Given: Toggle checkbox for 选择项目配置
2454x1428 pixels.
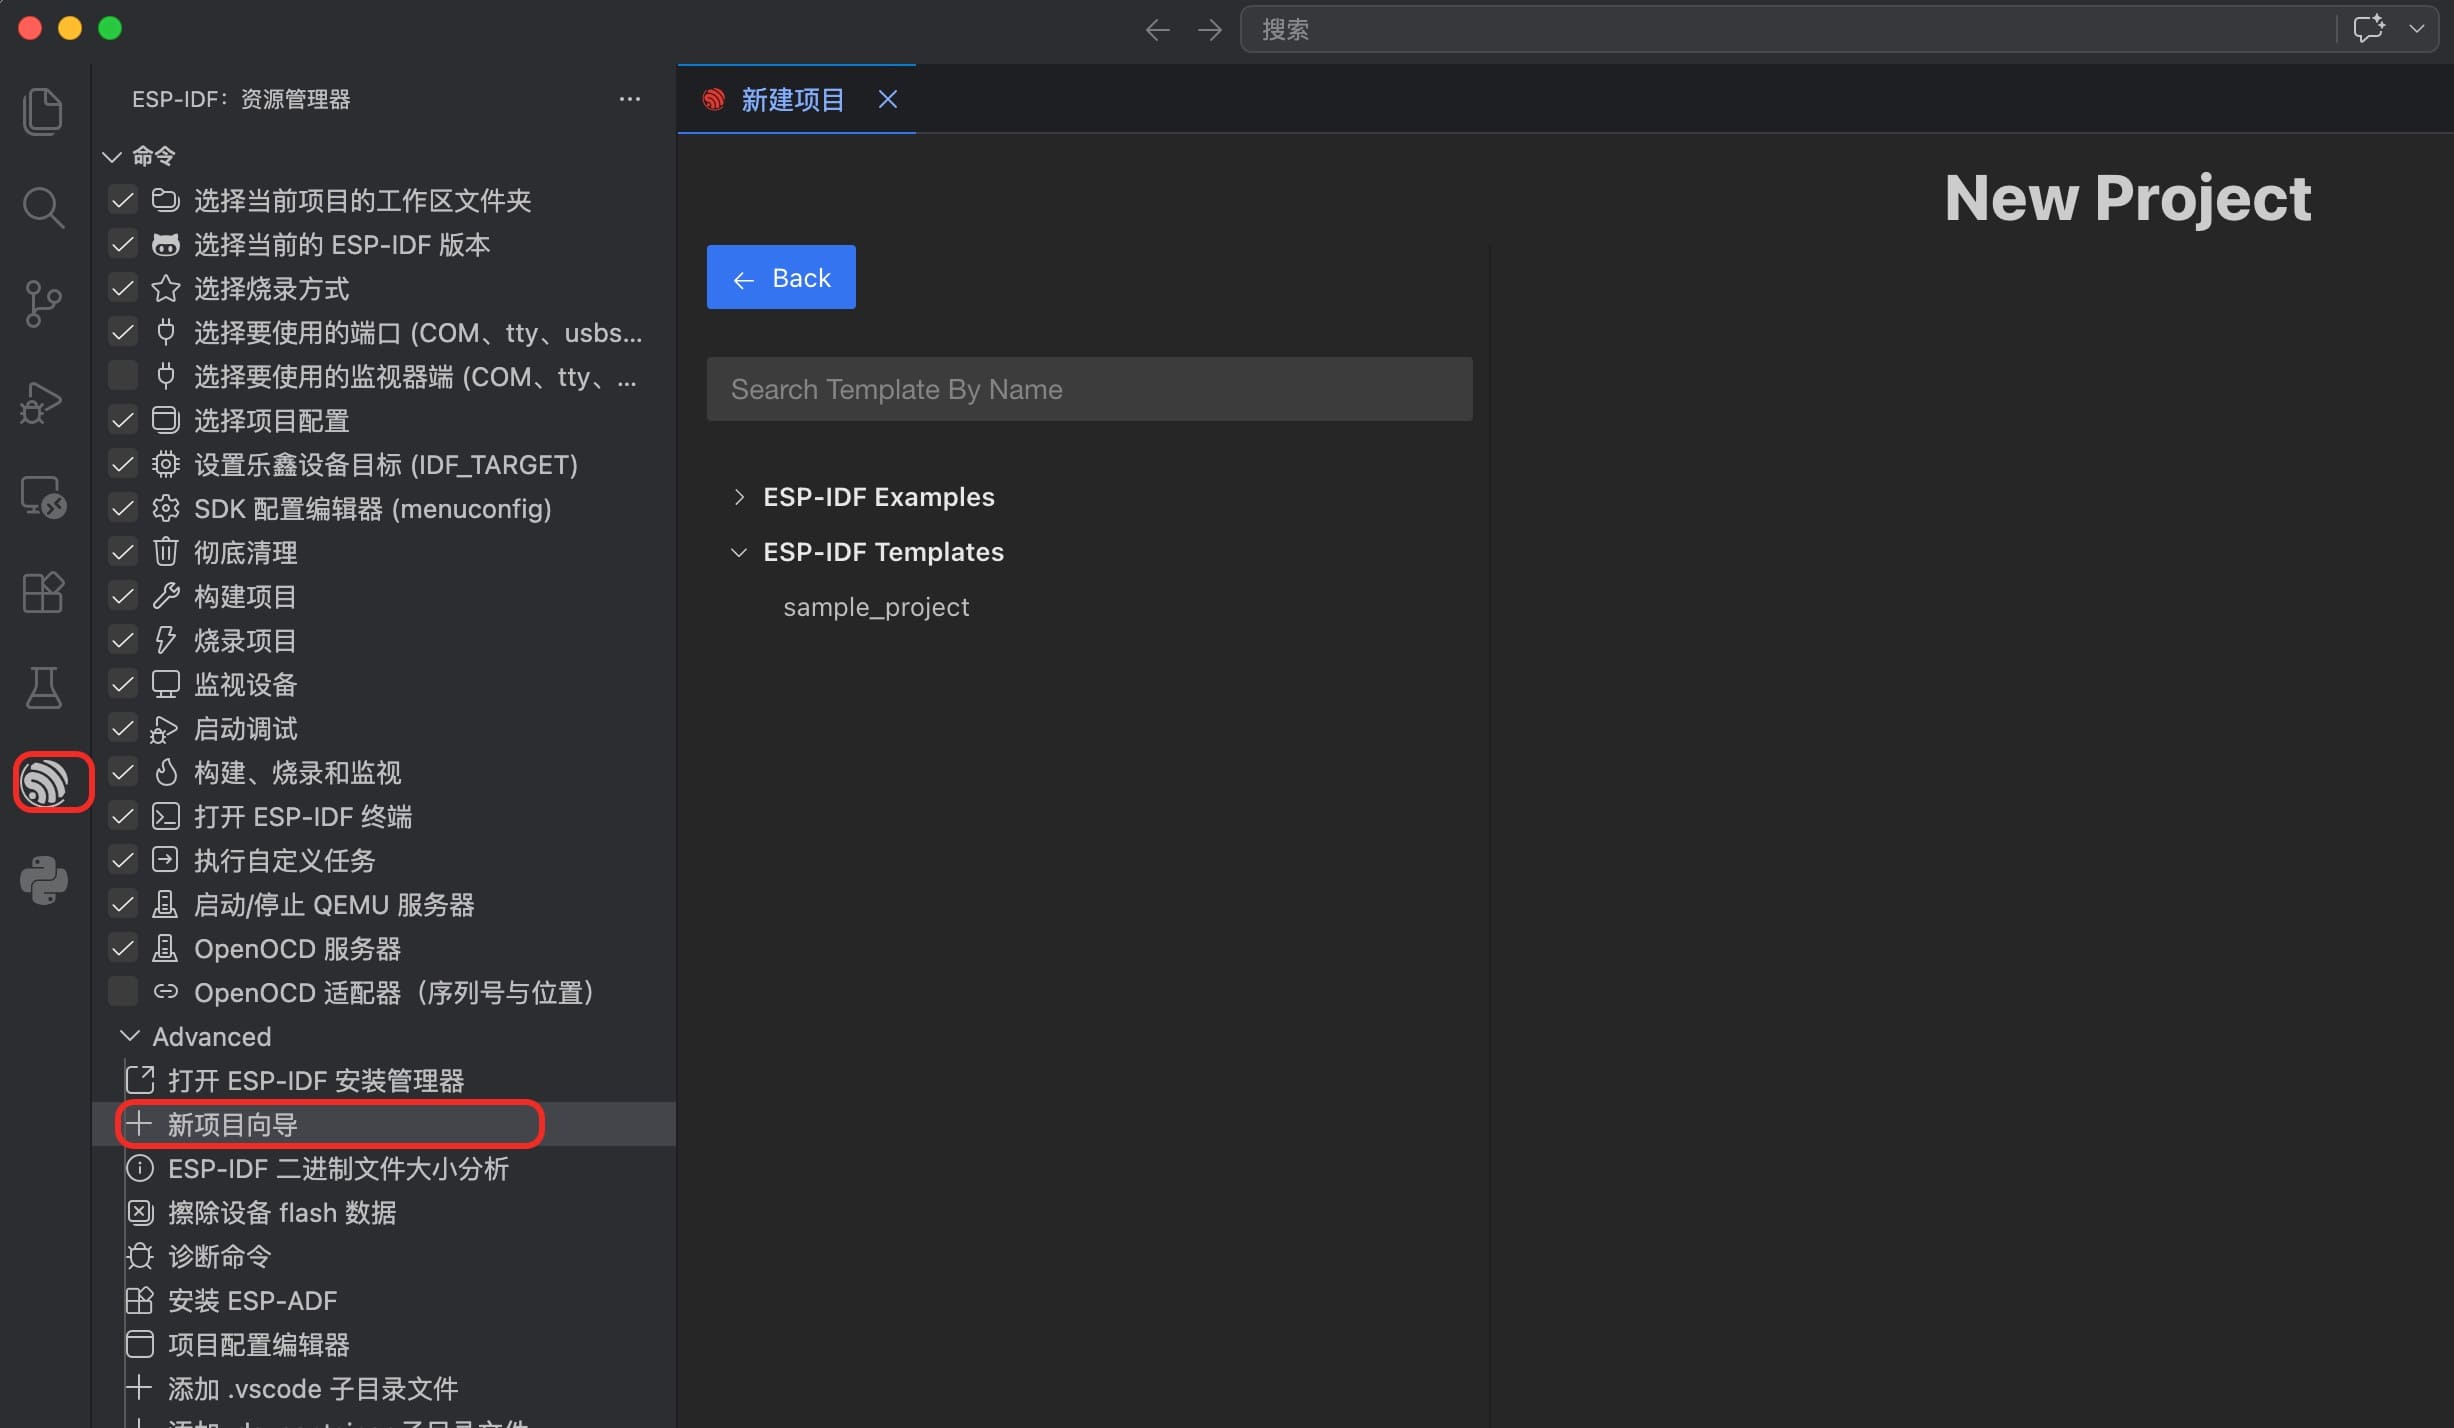Looking at the screenshot, I should tap(123, 420).
